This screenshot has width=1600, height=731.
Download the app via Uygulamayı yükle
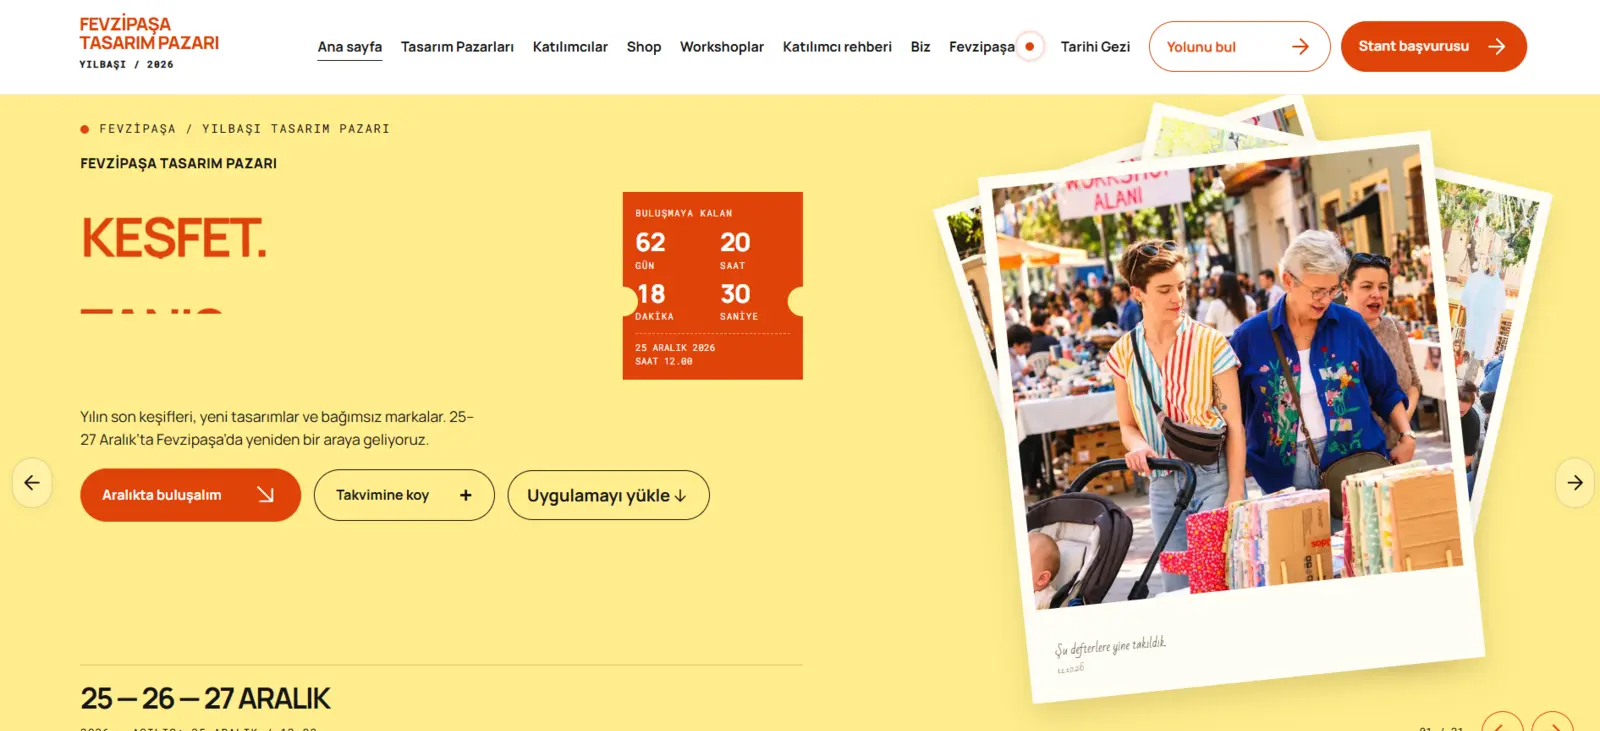coord(608,495)
